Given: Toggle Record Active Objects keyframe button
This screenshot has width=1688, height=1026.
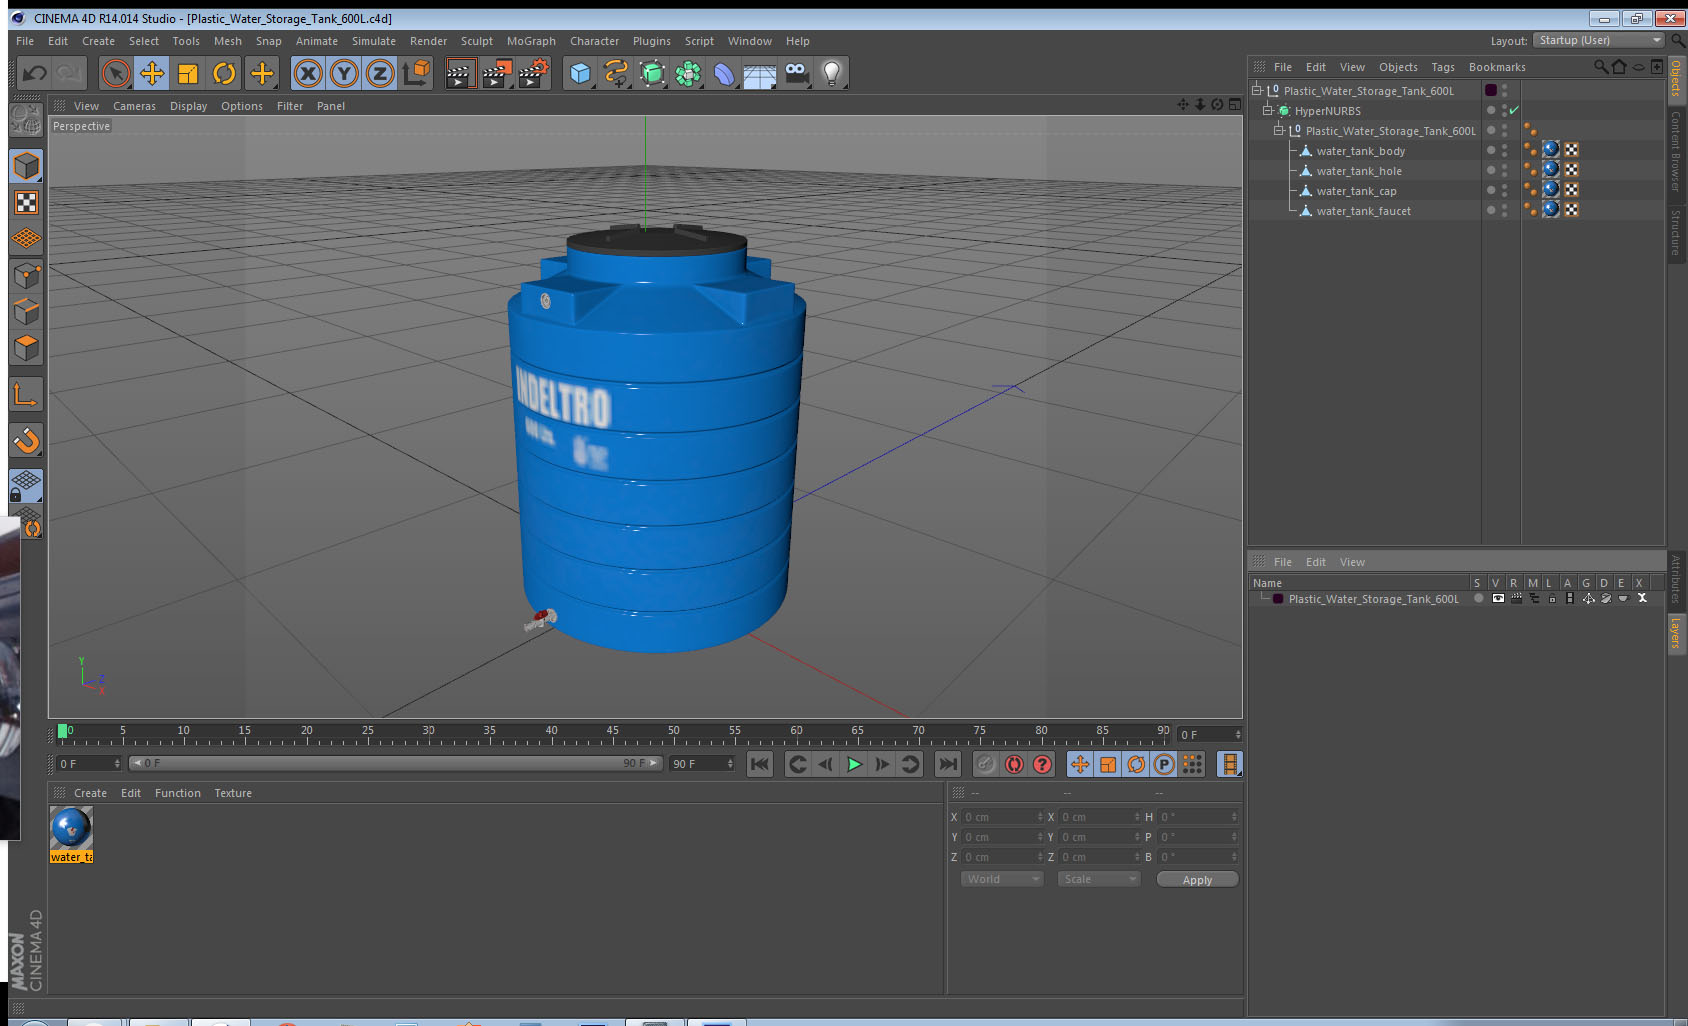Looking at the screenshot, I should pos(986,764).
